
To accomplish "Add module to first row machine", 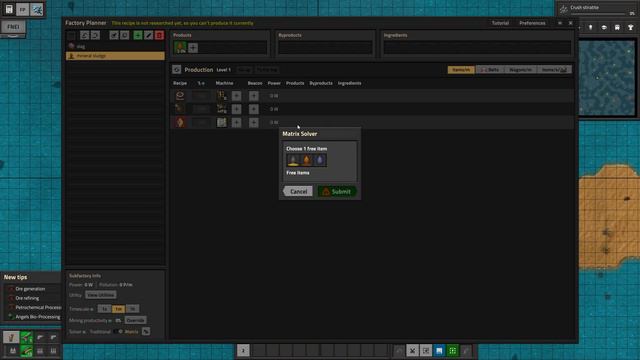I will click(x=236, y=96).
